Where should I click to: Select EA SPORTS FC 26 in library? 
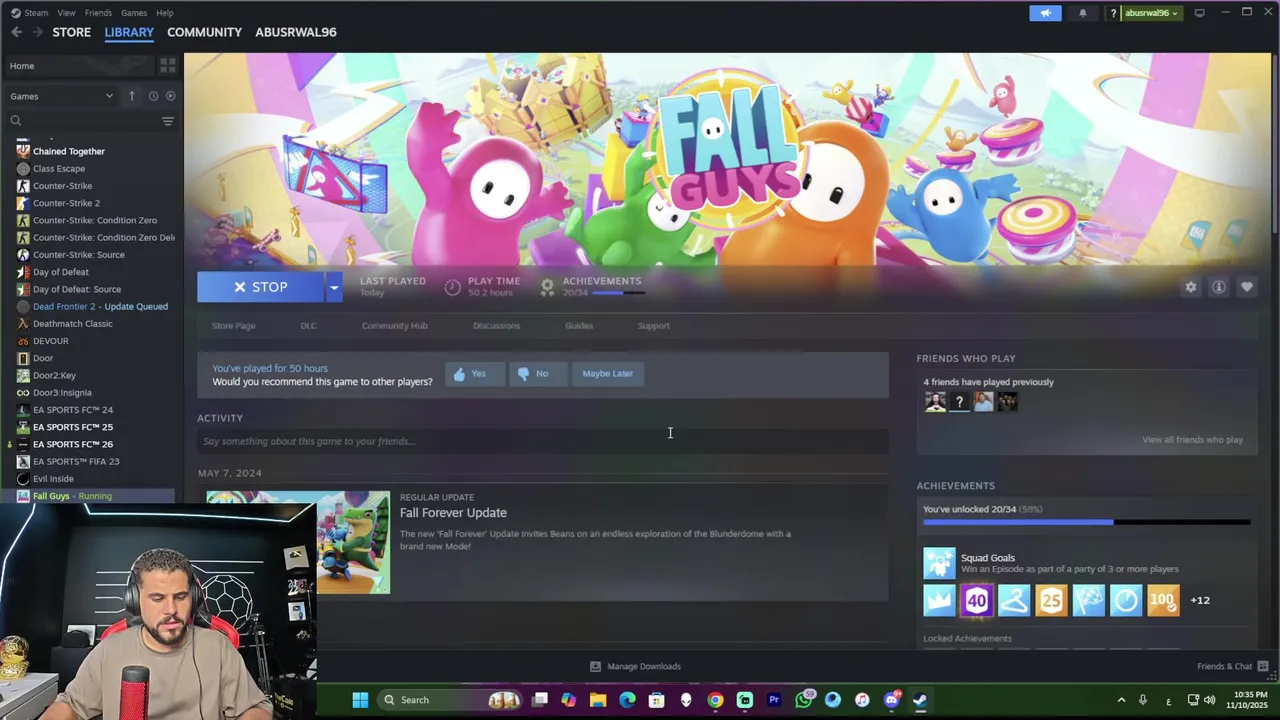(x=73, y=444)
